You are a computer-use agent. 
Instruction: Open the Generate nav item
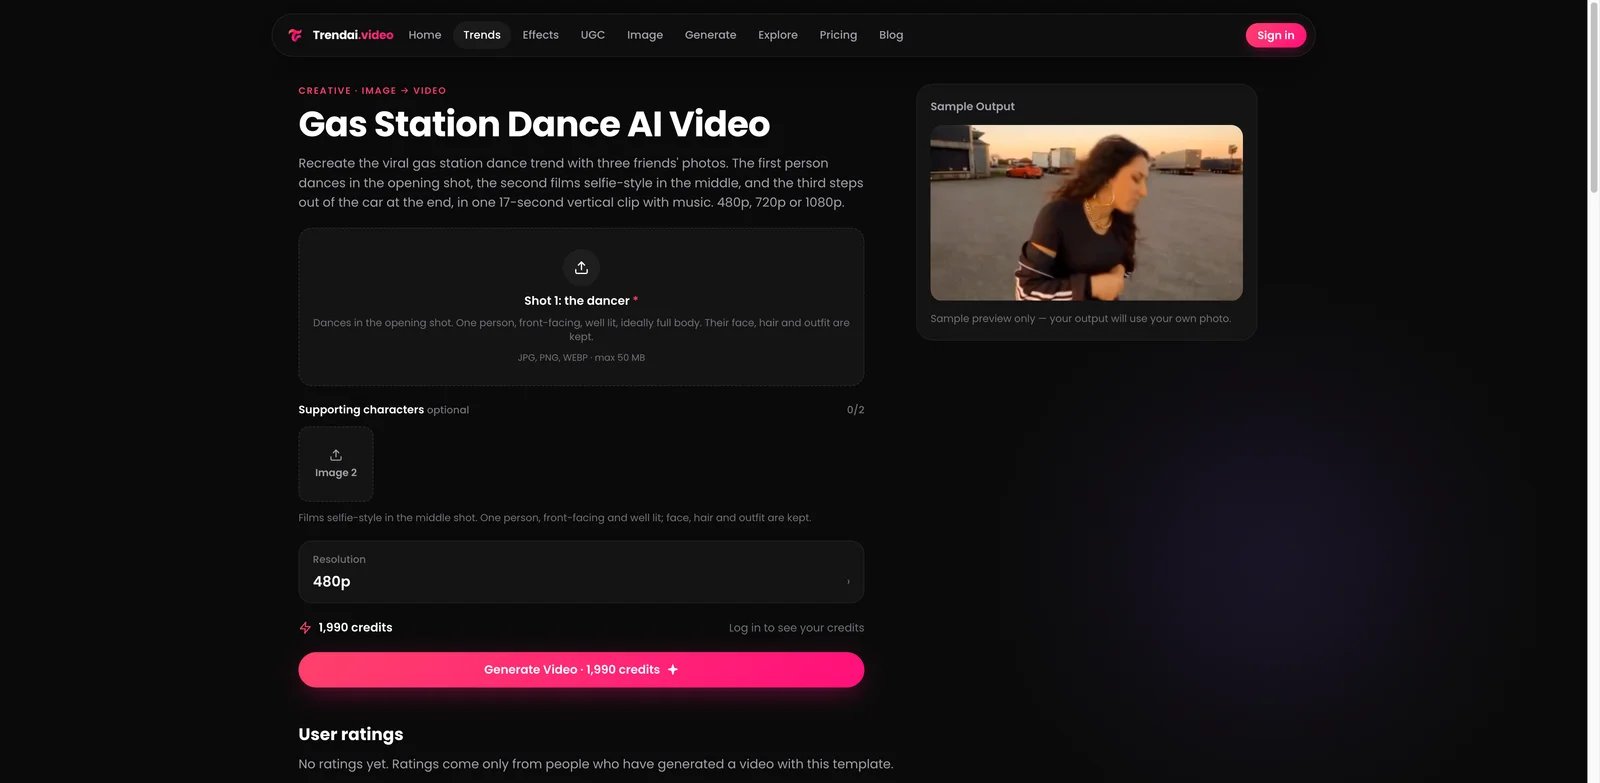point(711,35)
